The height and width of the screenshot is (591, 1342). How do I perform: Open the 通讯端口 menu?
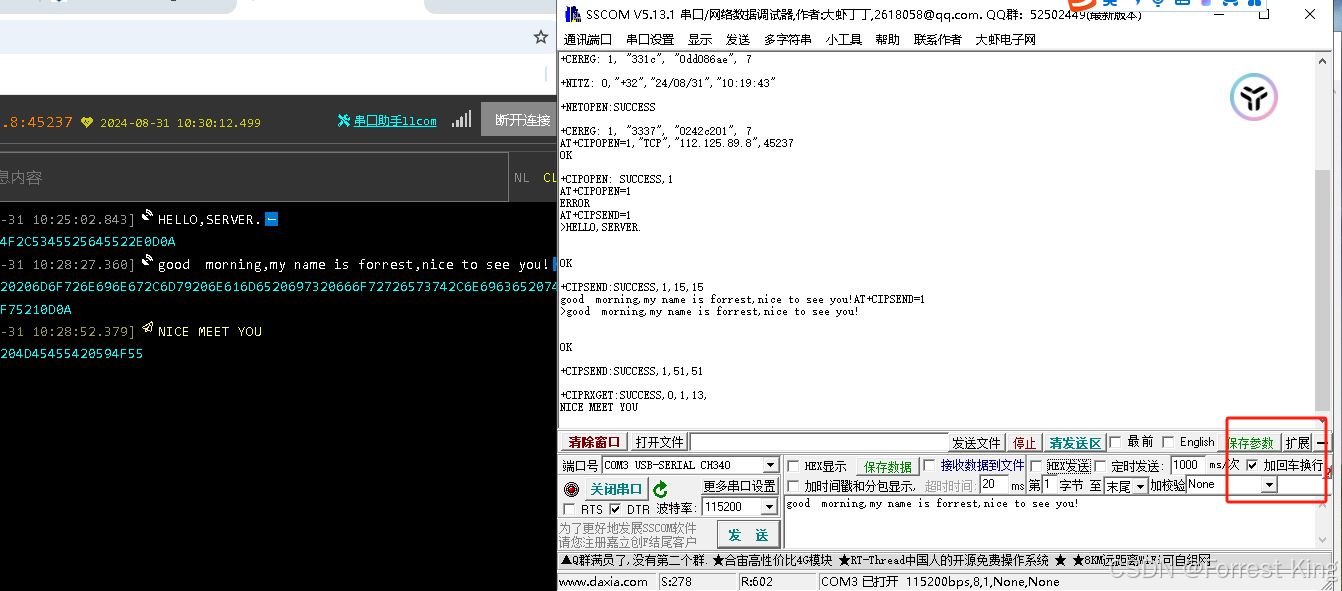coord(587,39)
